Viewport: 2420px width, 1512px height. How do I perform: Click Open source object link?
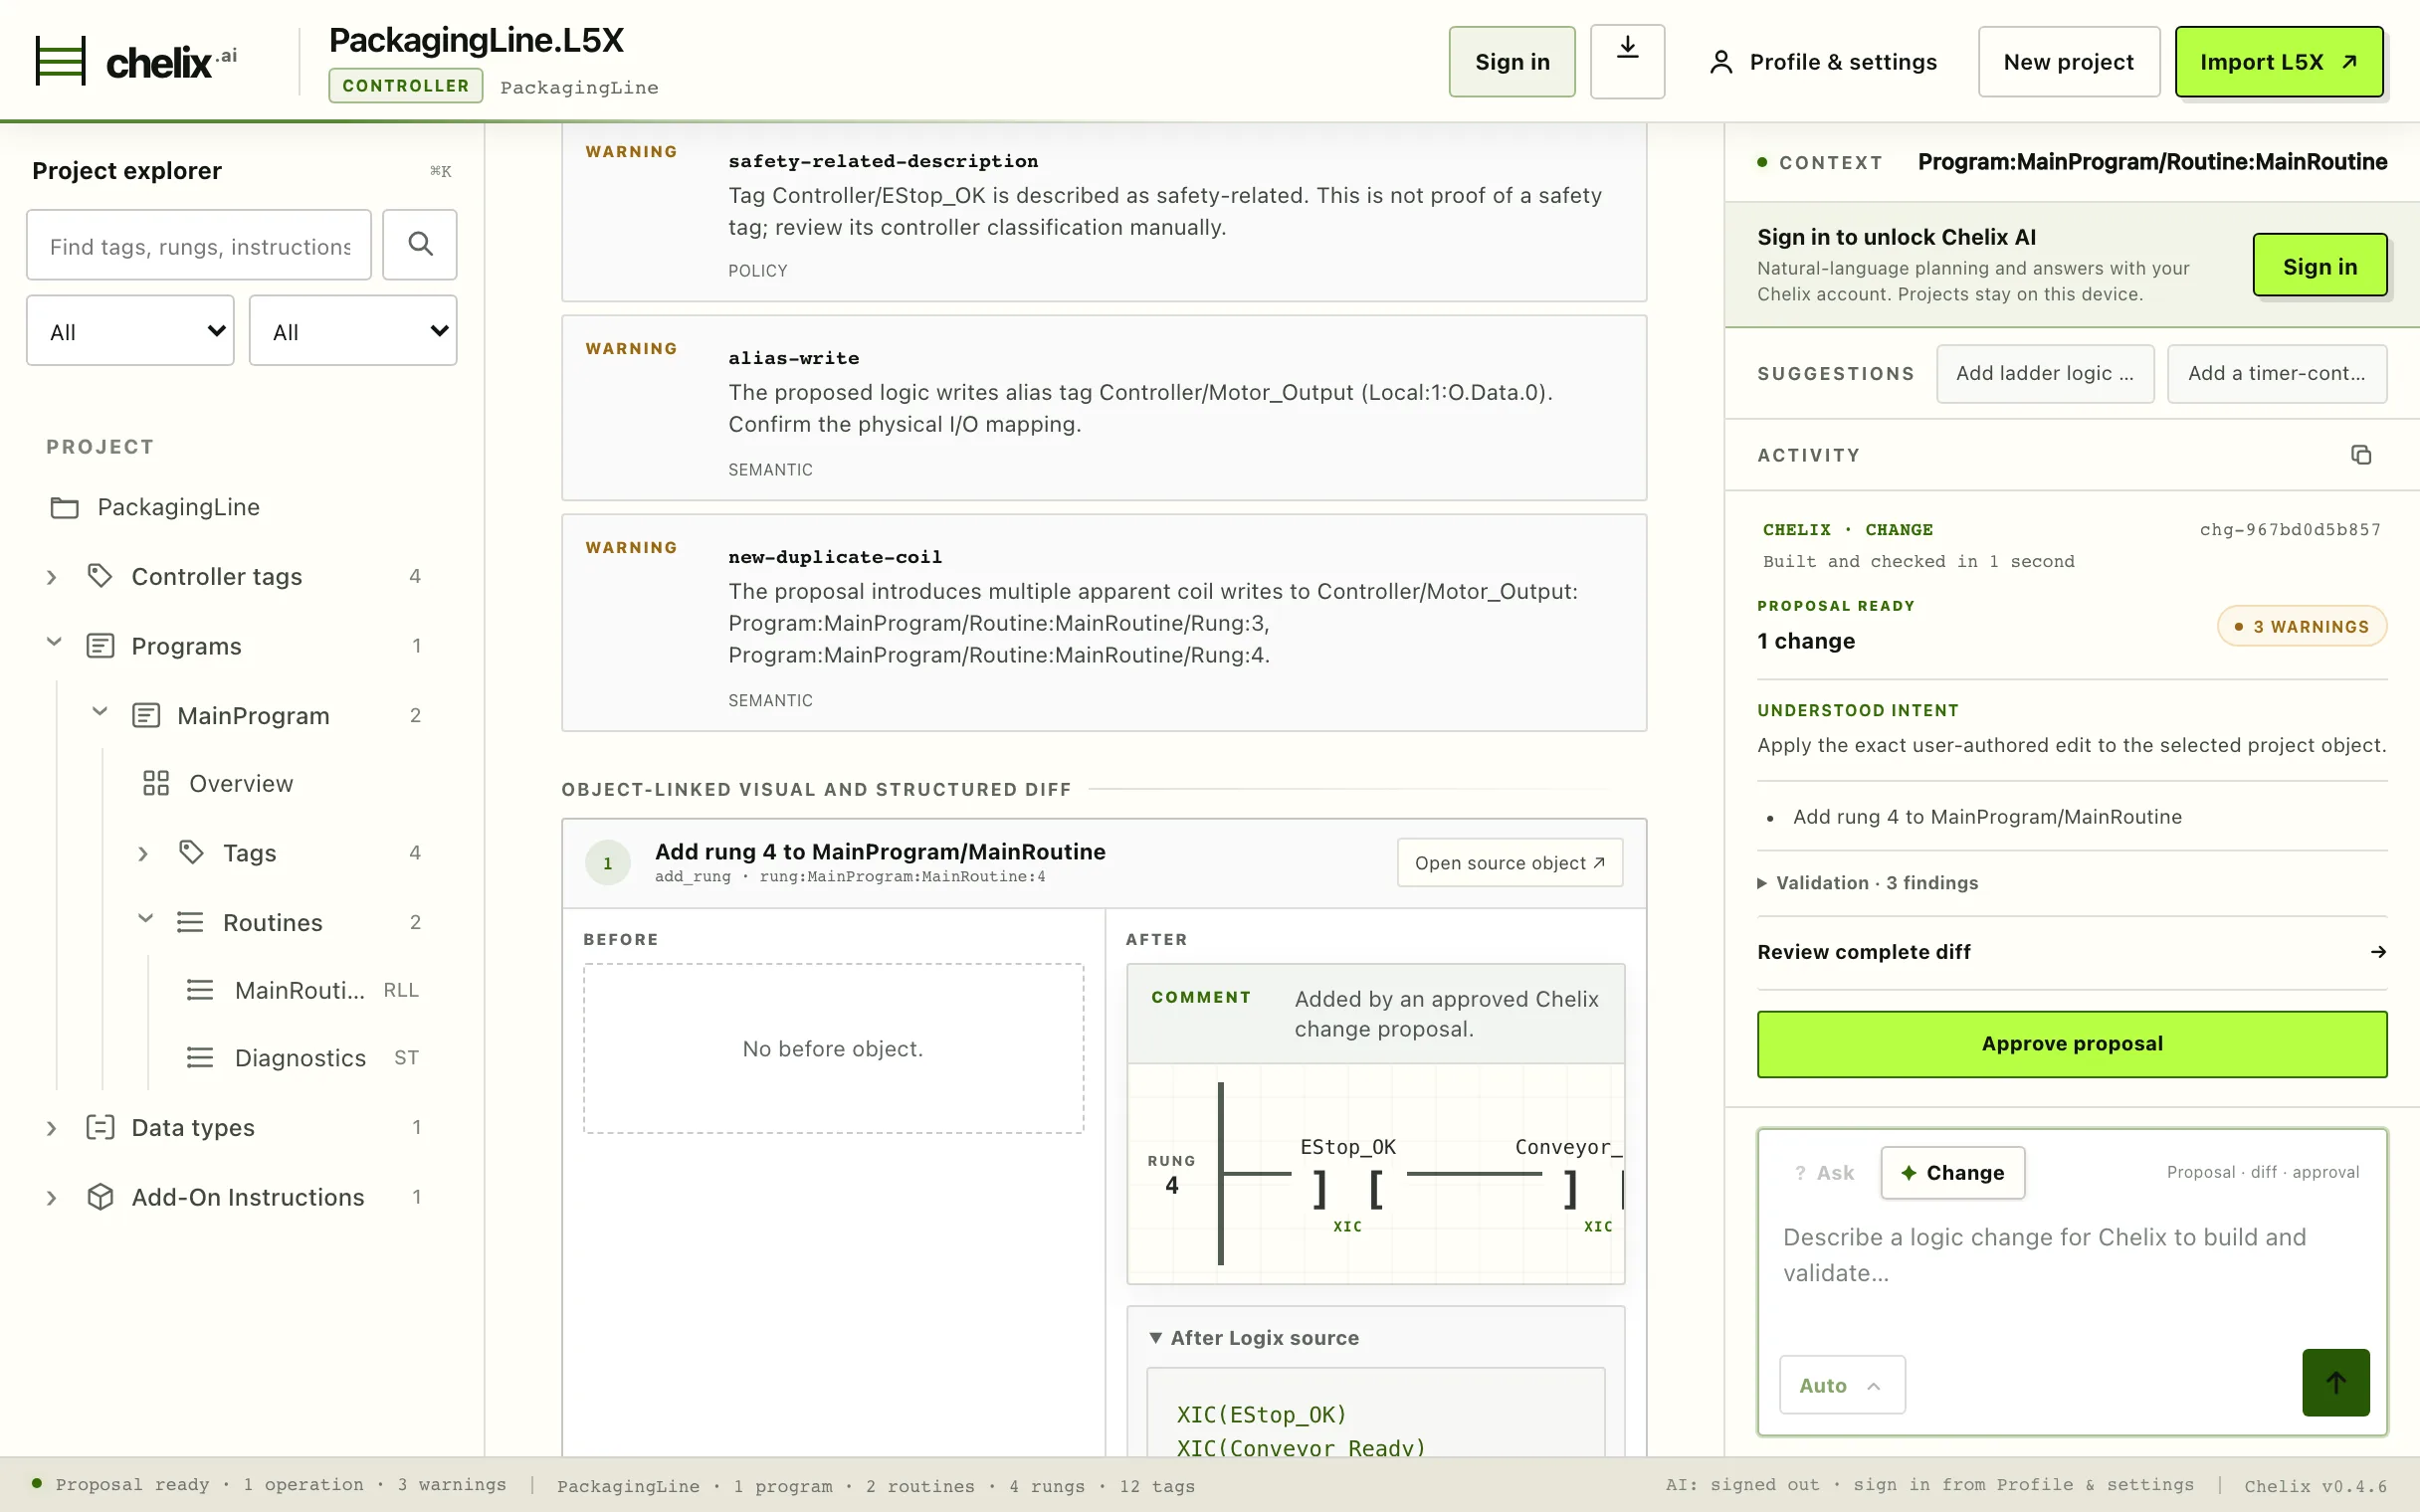point(1510,863)
